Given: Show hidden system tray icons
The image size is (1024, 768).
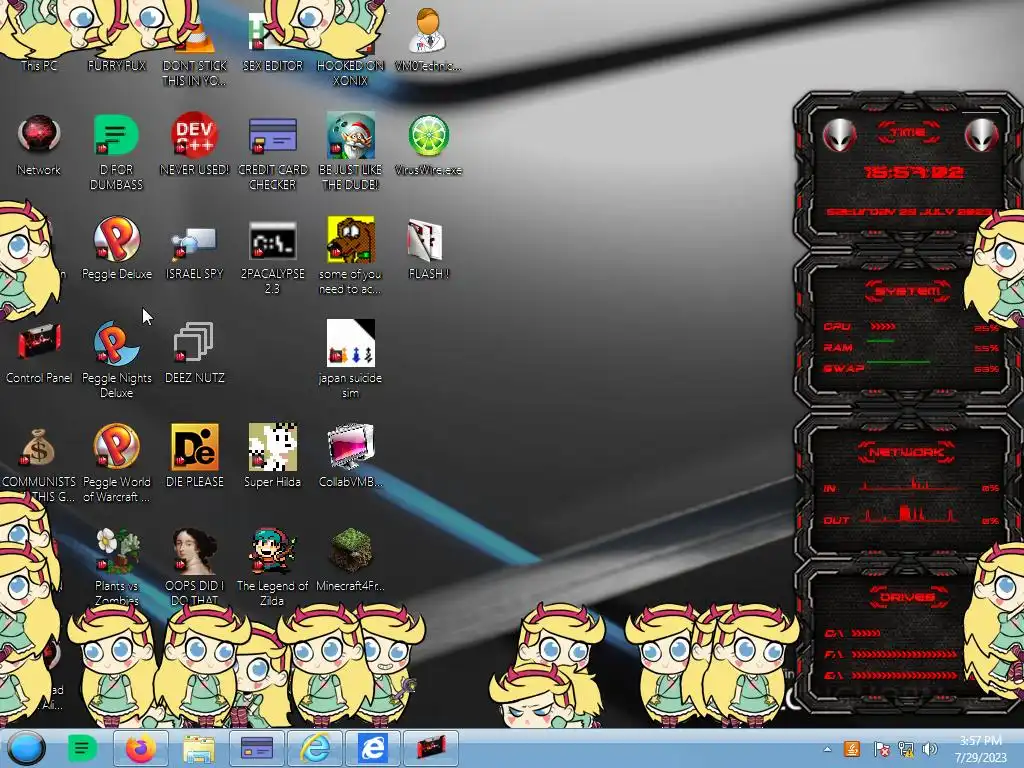Looking at the screenshot, I should pyautogui.click(x=827, y=750).
